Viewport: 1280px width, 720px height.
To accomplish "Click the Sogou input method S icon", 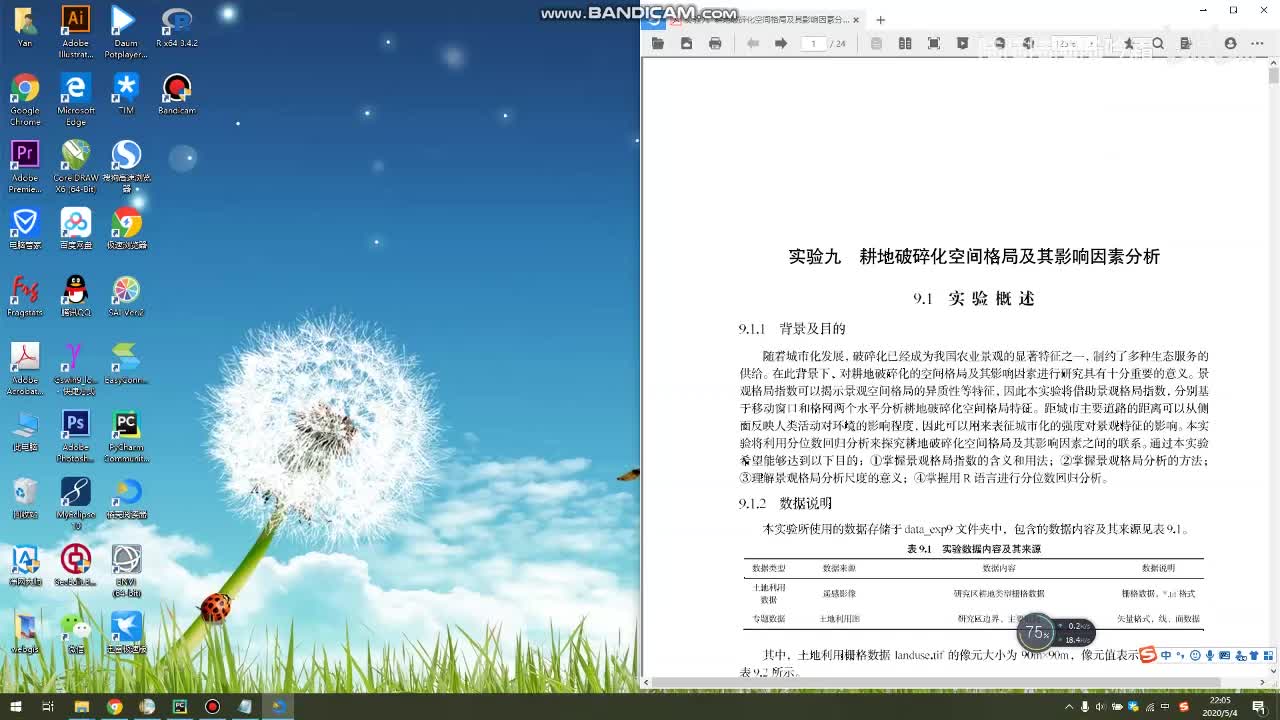I will click(1148, 655).
